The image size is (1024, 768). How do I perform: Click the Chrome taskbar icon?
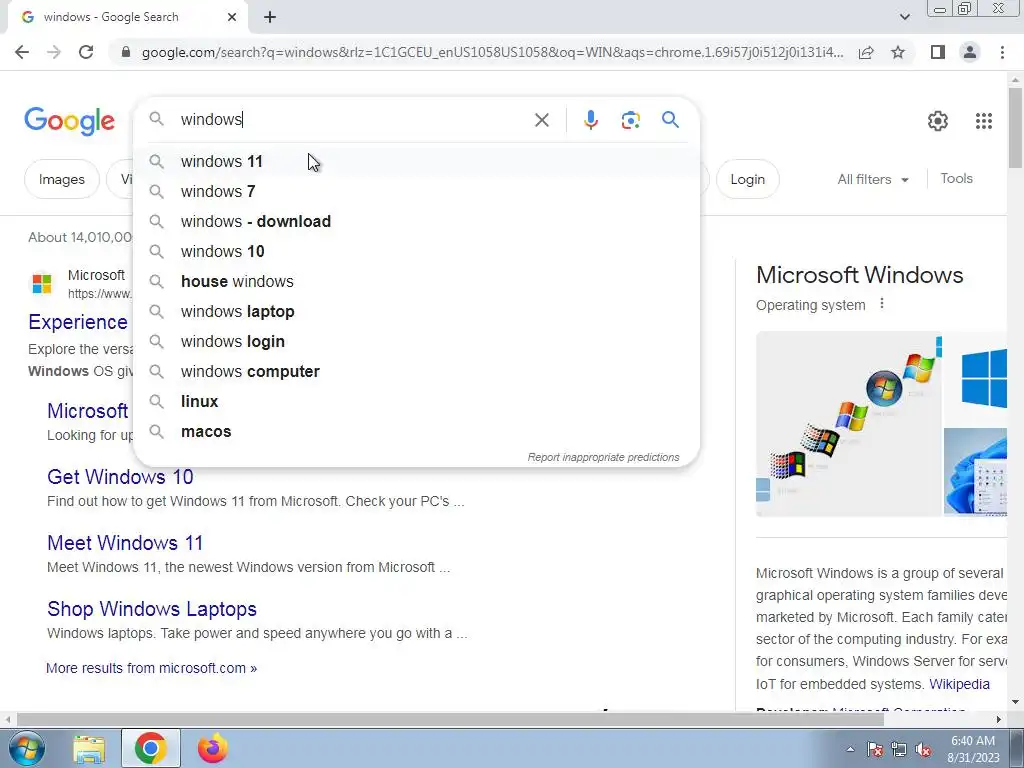[150, 748]
